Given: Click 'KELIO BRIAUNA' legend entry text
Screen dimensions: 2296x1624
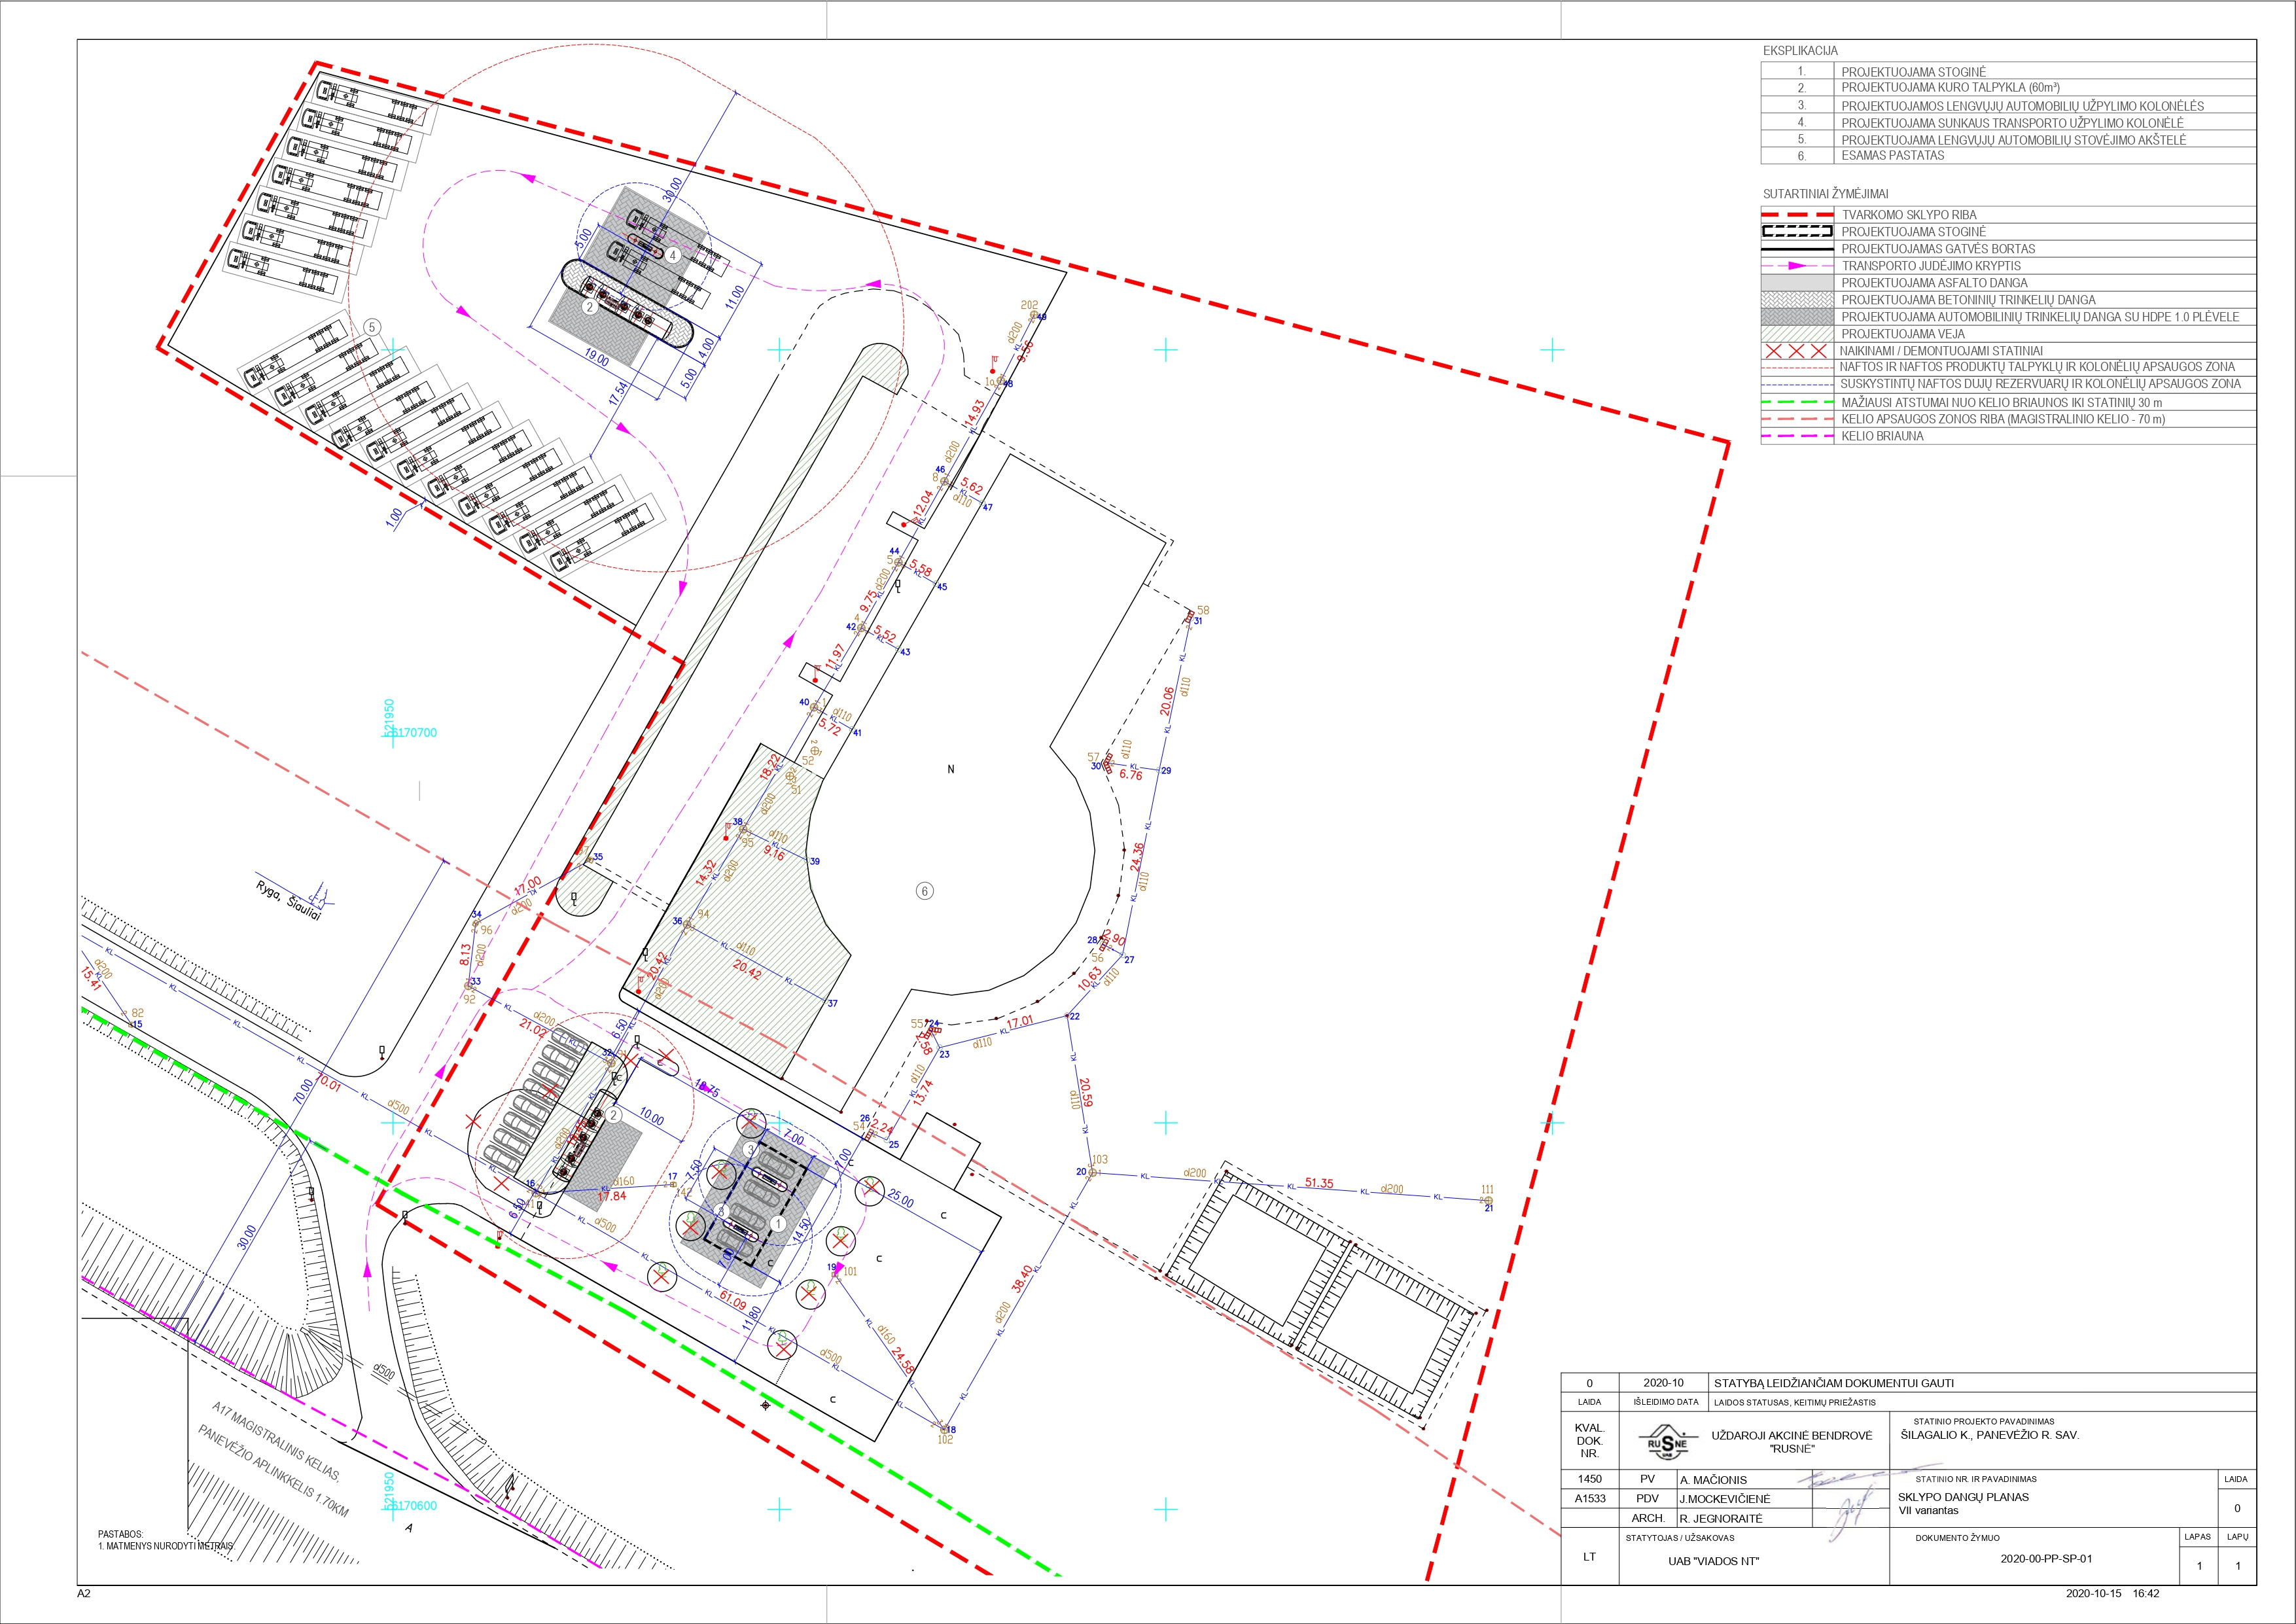Looking at the screenshot, I should 1882,436.
